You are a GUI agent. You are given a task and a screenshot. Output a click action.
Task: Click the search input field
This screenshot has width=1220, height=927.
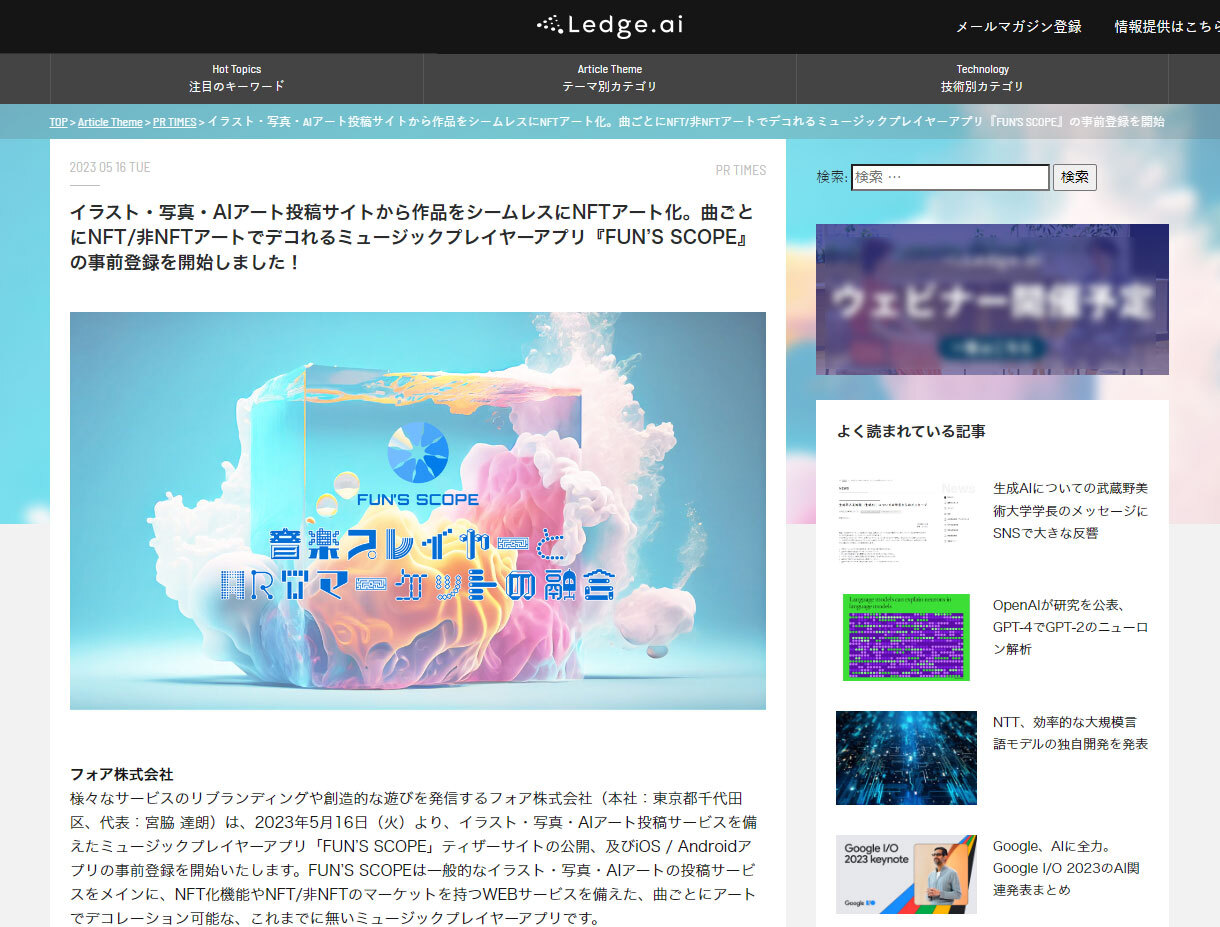pyautogui.click(x=950, y=177)
